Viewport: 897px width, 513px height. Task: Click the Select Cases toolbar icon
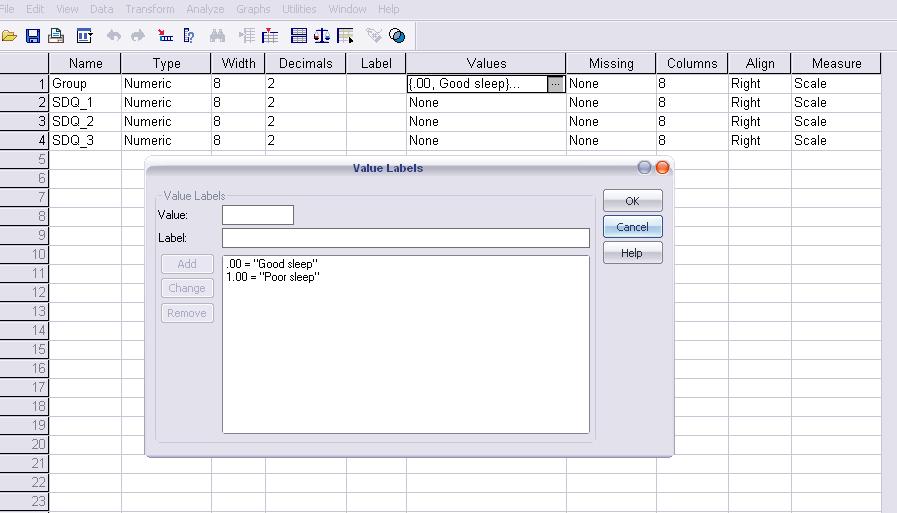coord(346,36)
